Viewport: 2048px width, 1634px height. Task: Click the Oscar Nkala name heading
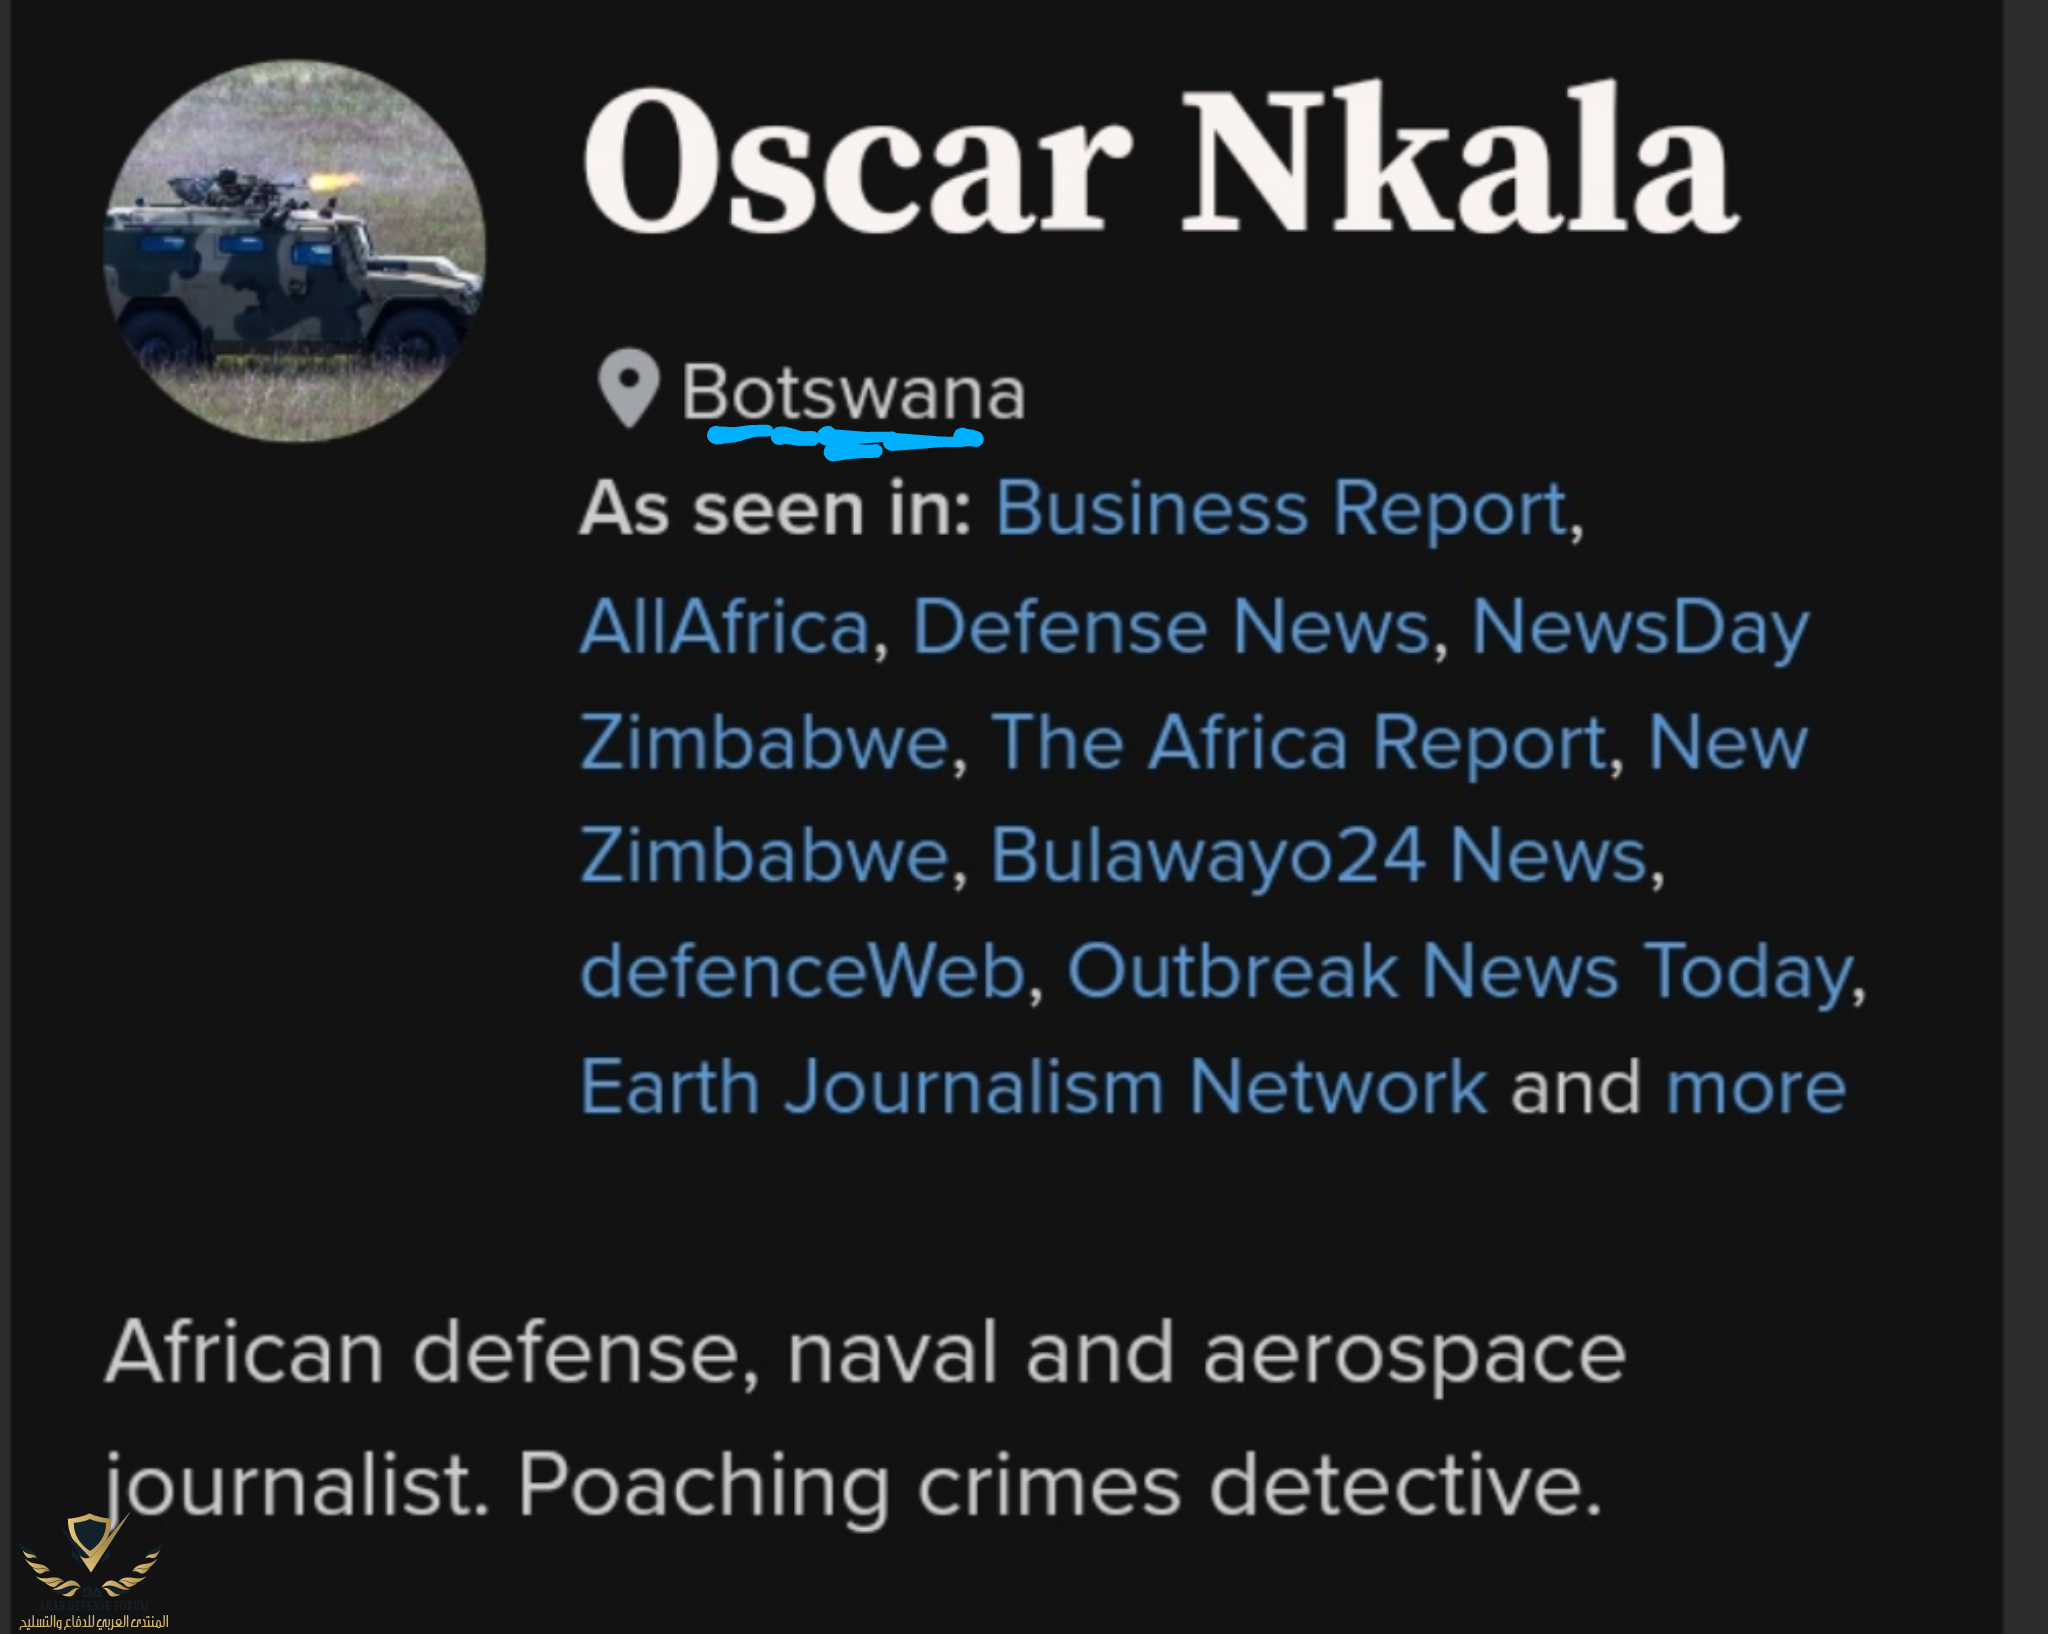[x=1159, y=160]
